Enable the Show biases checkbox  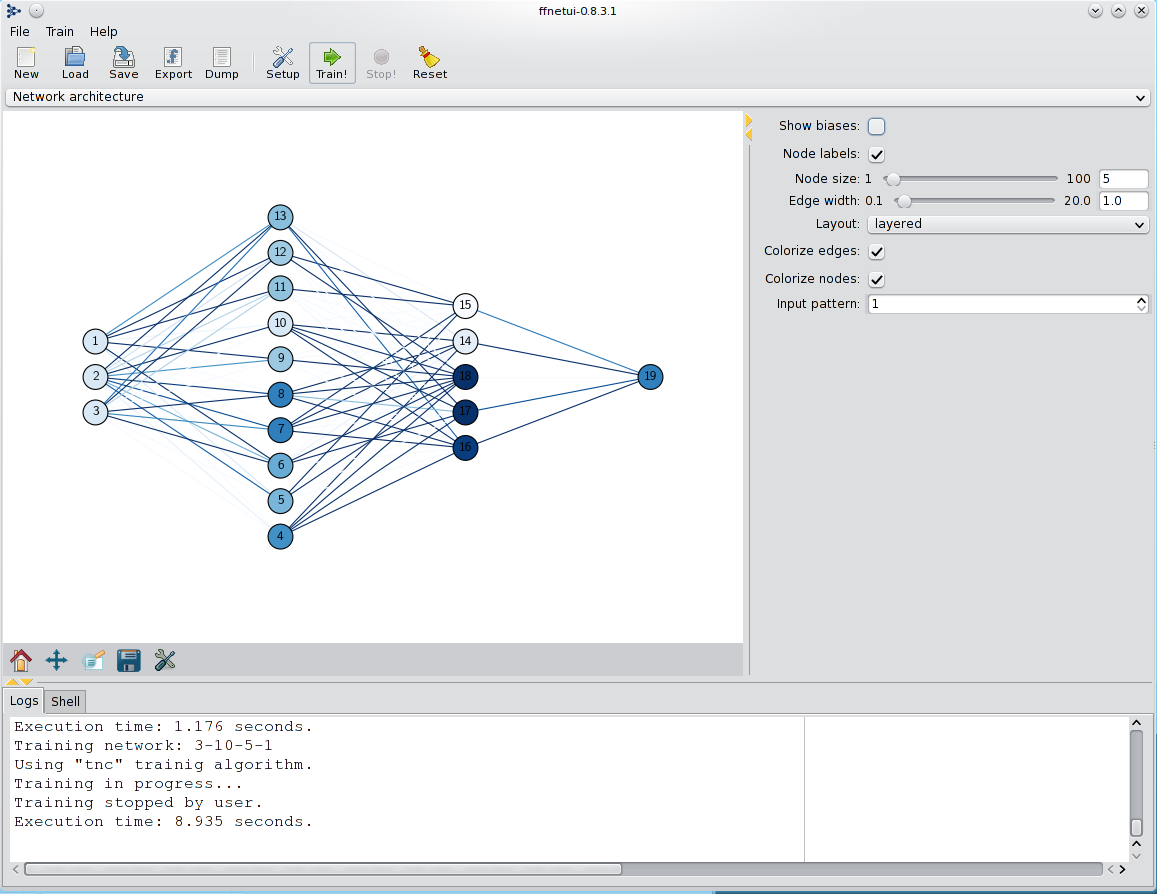coord(877,126)
